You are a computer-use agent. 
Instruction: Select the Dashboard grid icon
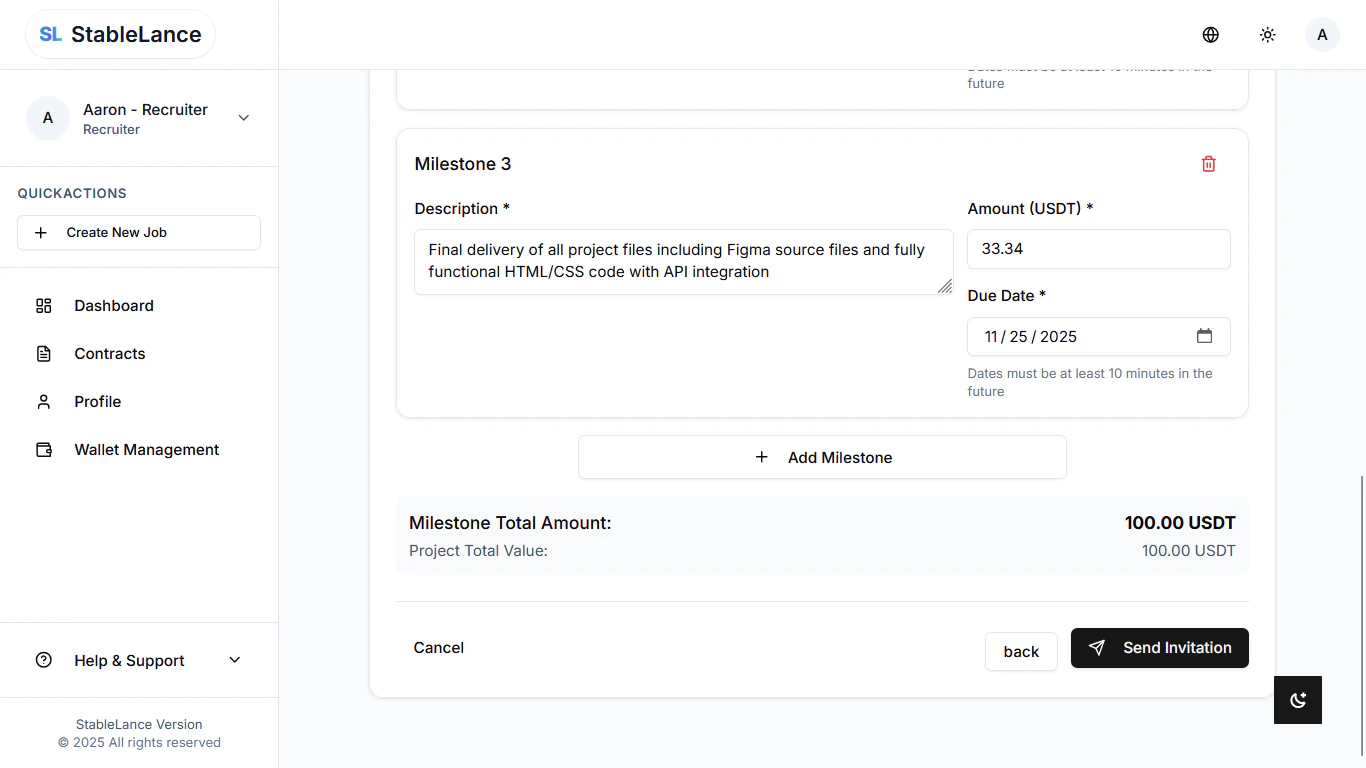click(x=44, y=305)
